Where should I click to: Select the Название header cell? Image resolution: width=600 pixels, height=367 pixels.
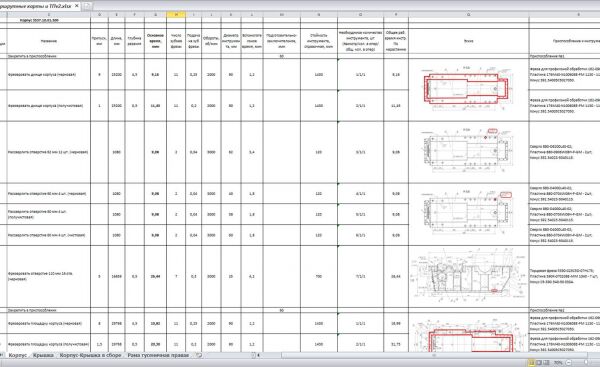49,41
